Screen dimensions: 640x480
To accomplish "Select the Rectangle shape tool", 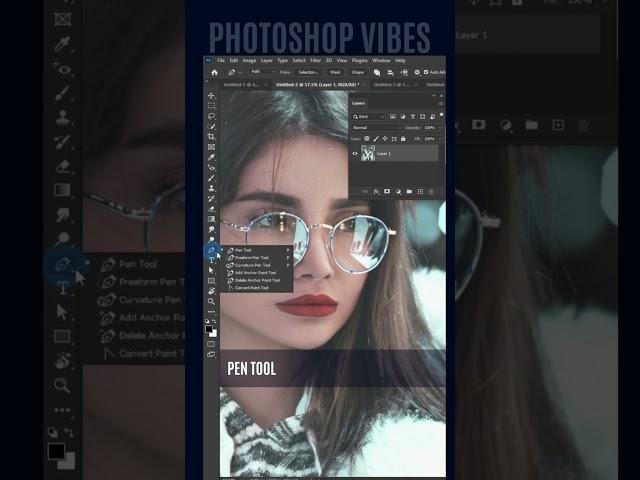I will click(211, 281).
